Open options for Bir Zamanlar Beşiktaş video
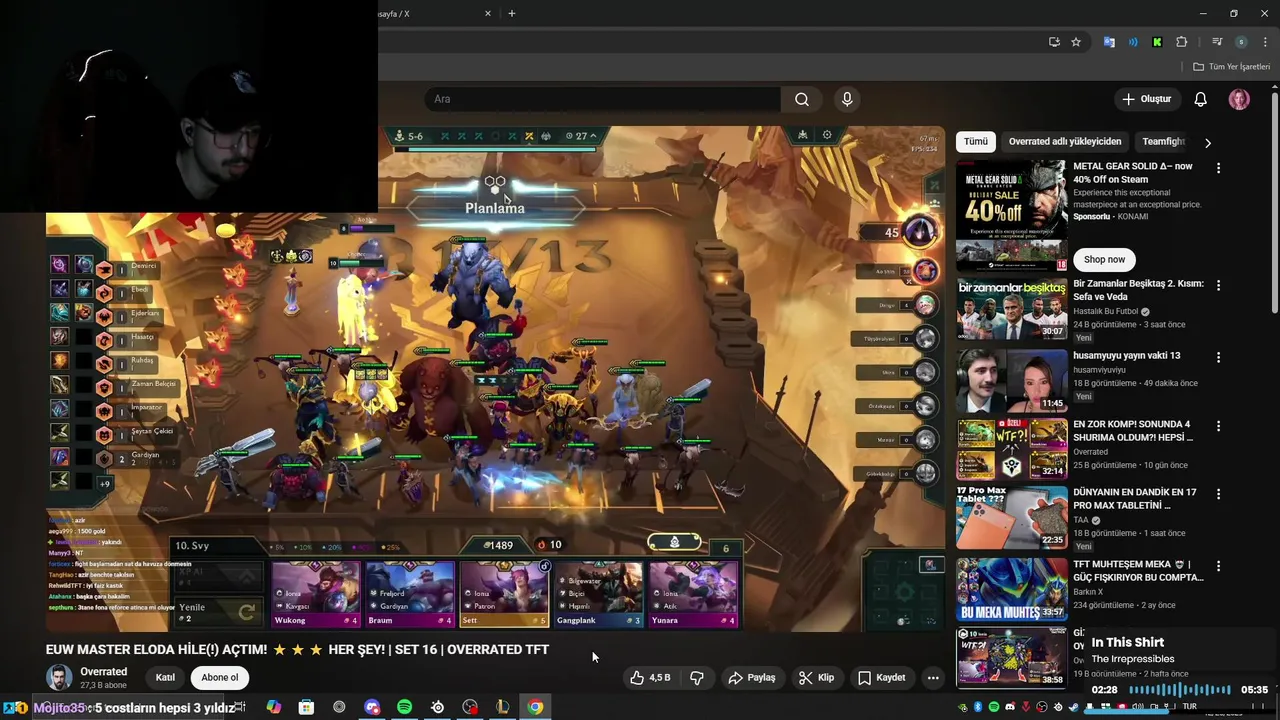This screenshot has height=720, width=1280. 1218,286
